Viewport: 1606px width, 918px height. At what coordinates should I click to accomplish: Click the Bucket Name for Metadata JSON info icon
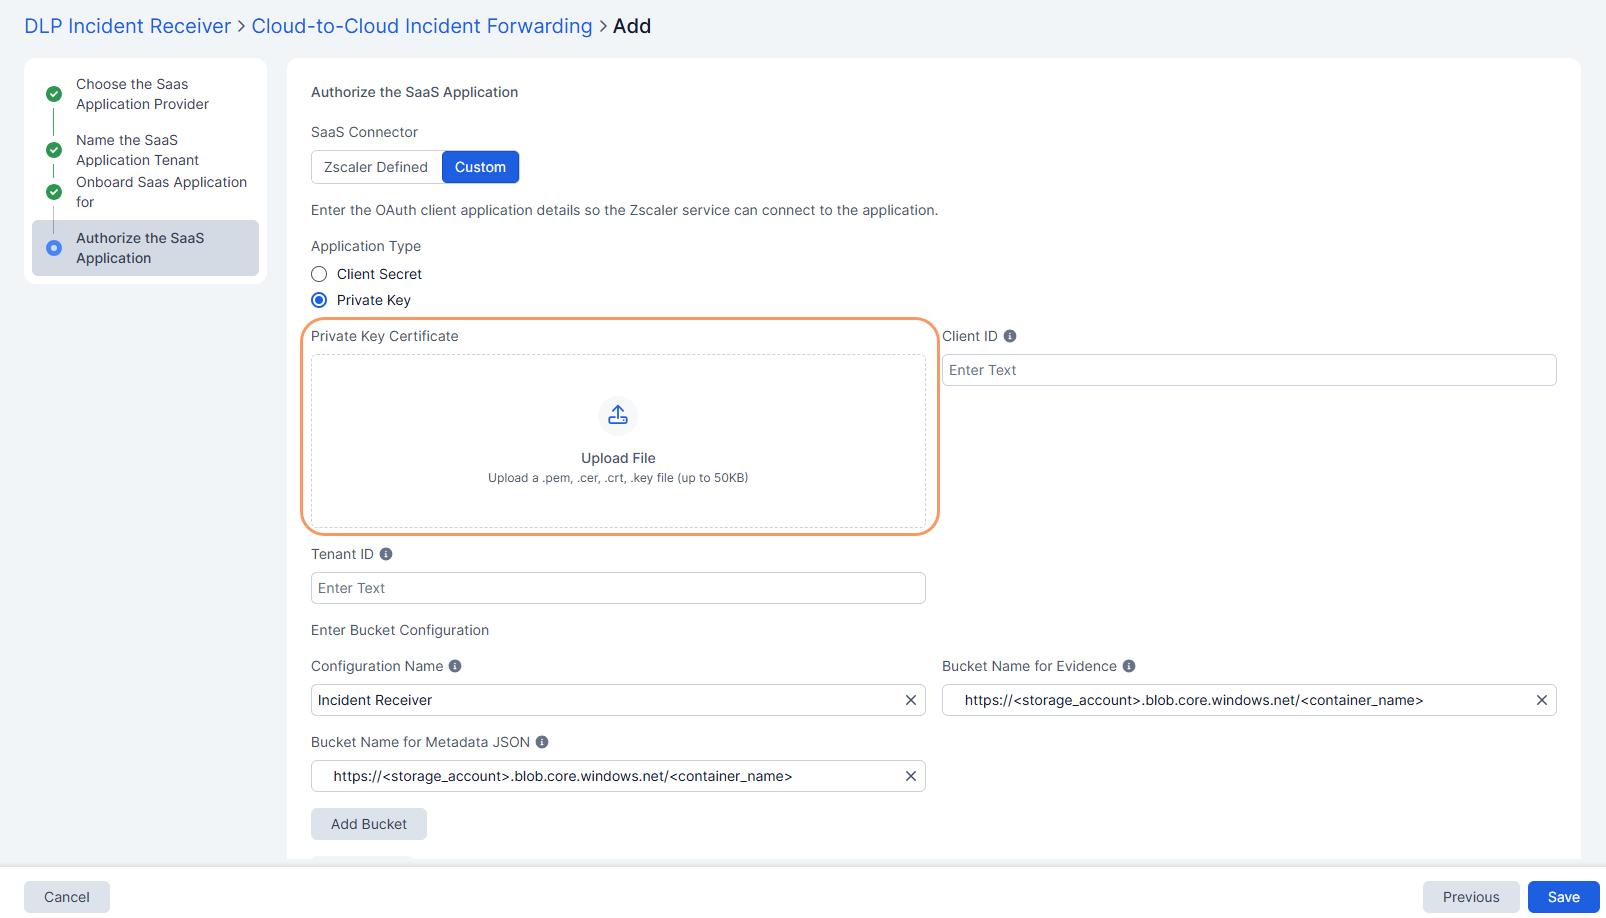(542, 742)
